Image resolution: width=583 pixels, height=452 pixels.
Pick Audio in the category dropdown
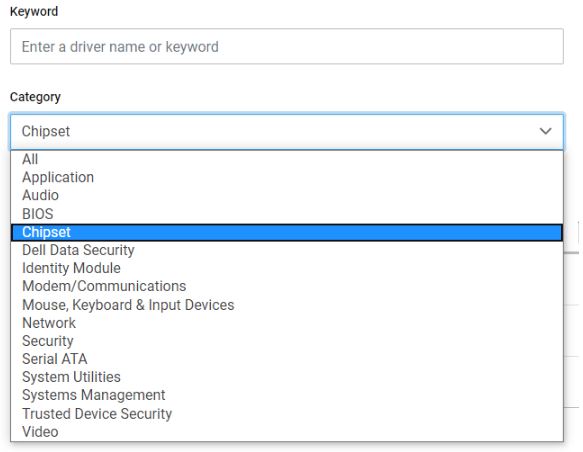coord(287,196)
